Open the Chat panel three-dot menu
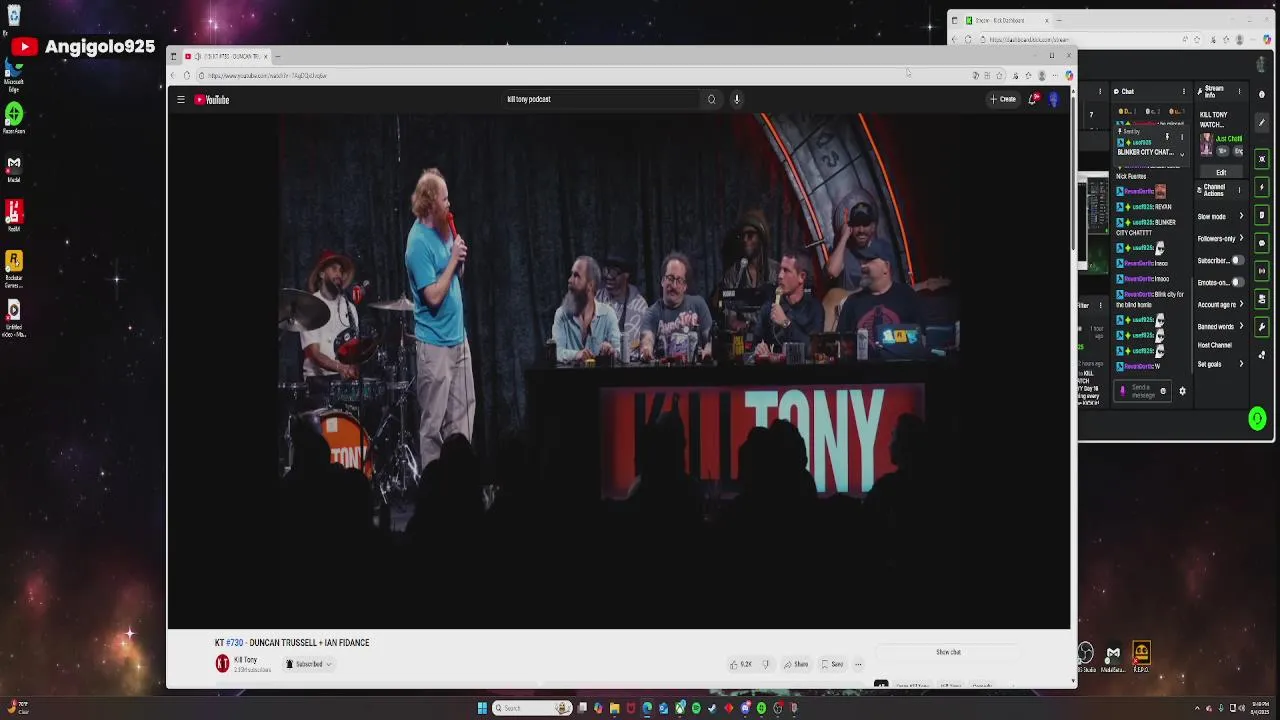The height and width of the screenshot is (720, 1280). coord(1184,91)
